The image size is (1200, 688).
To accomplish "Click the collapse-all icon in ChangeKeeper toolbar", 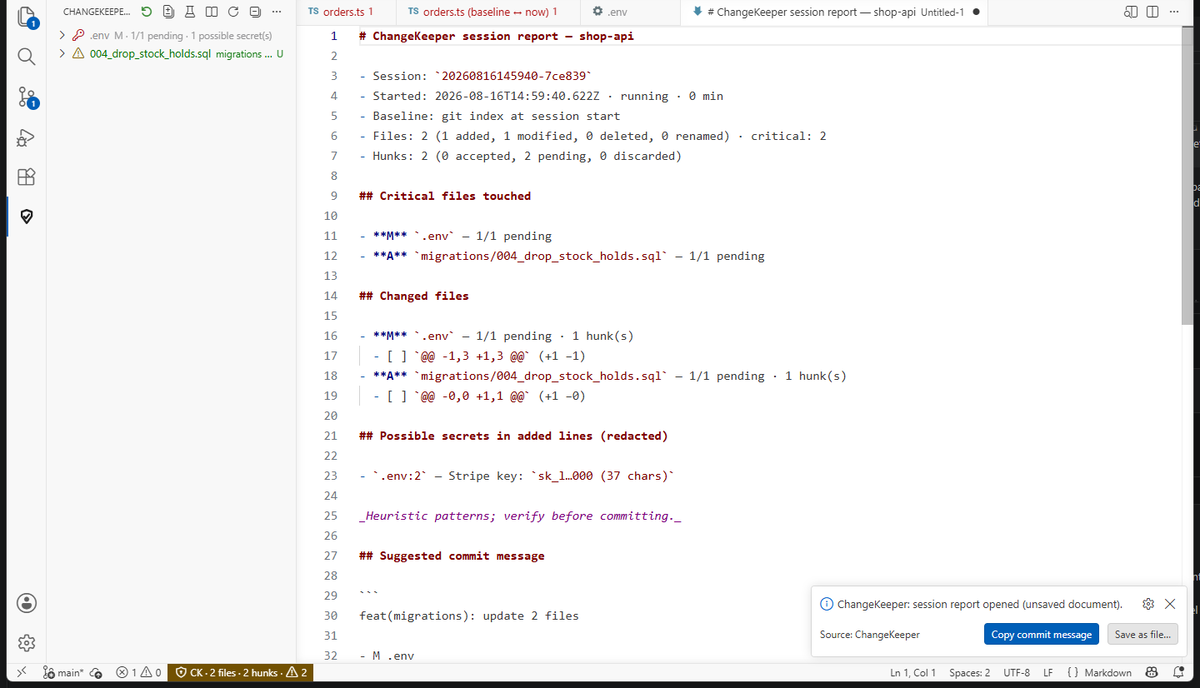I will pos(255,12).
